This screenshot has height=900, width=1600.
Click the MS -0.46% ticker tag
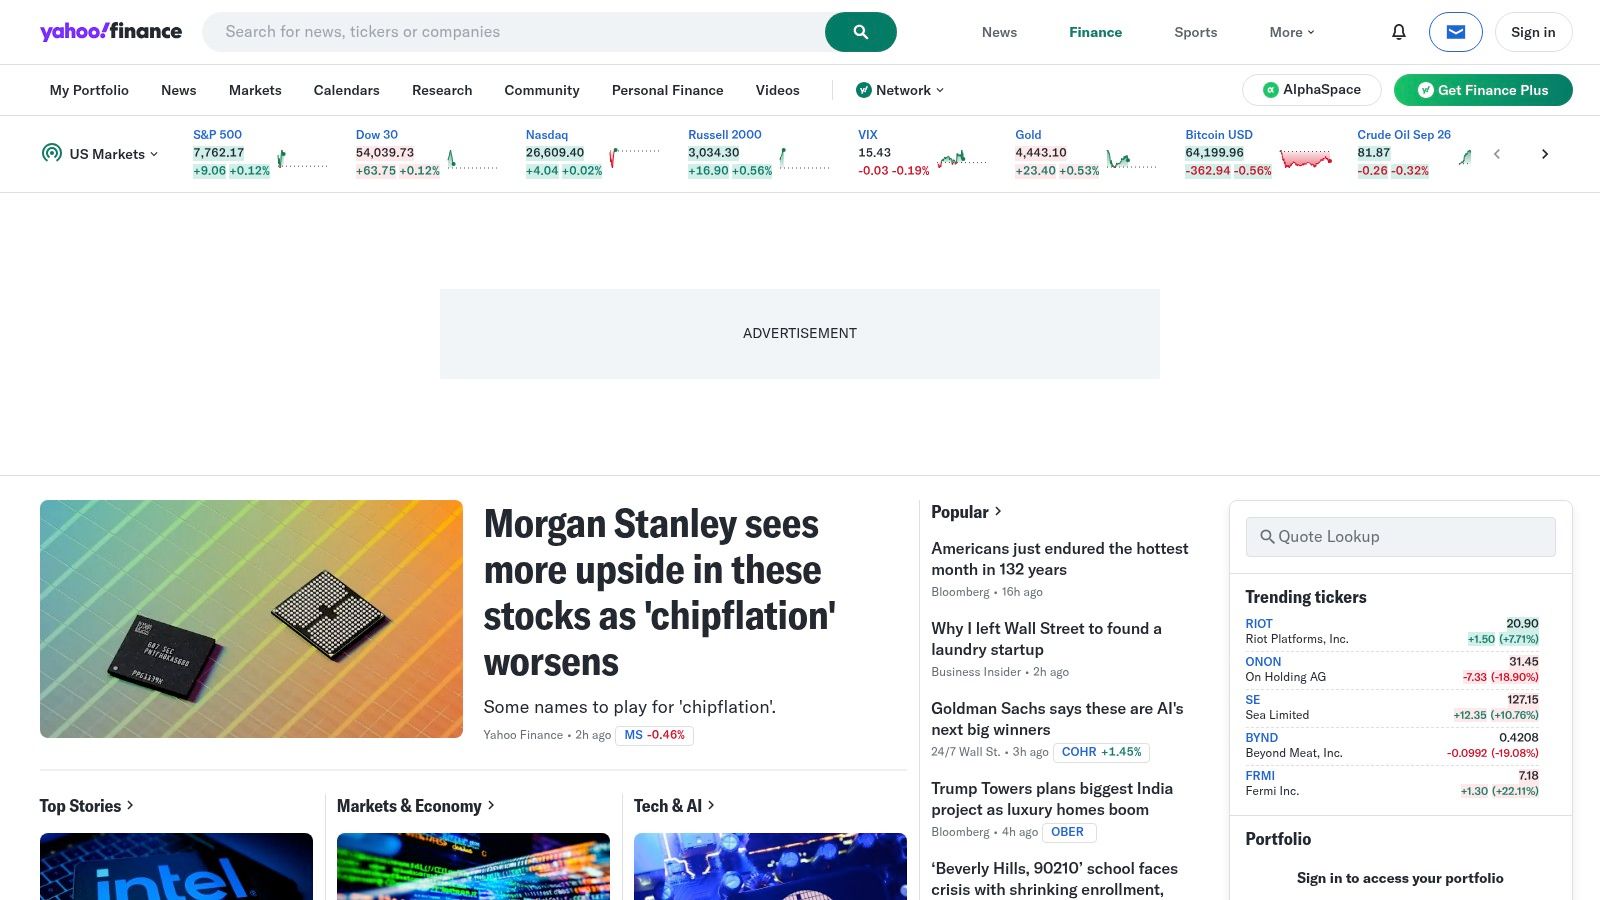tap(654, 735)
